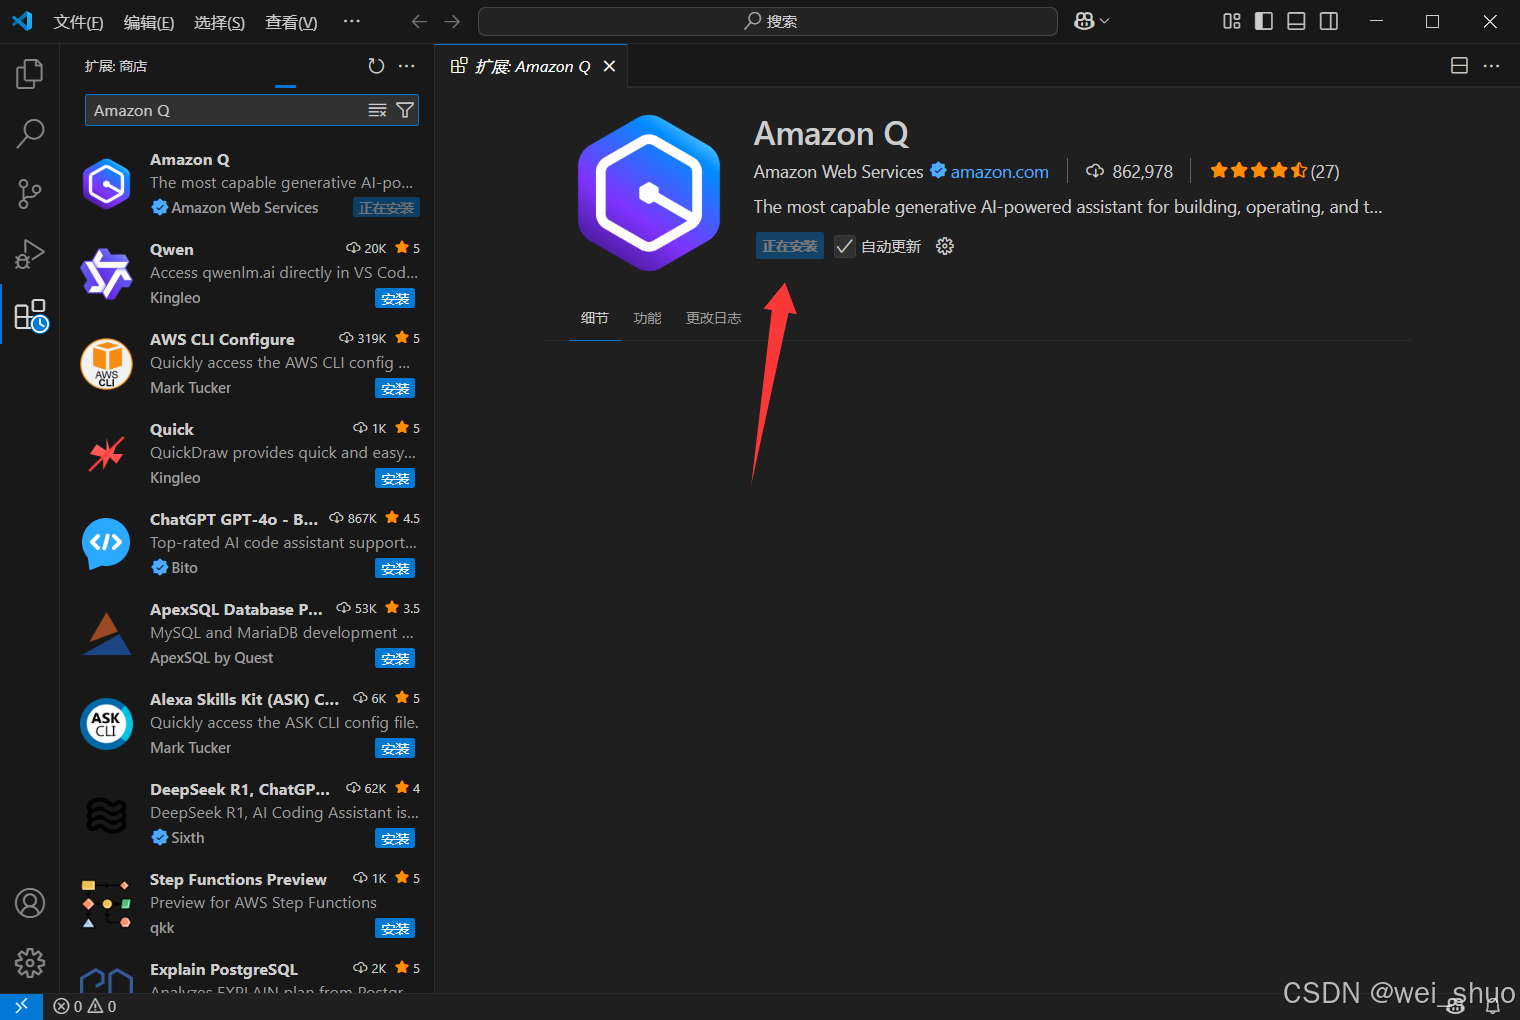Toggle the primary side bar
Viewport: 1520px width, 1020px height.
[1264, 21]
